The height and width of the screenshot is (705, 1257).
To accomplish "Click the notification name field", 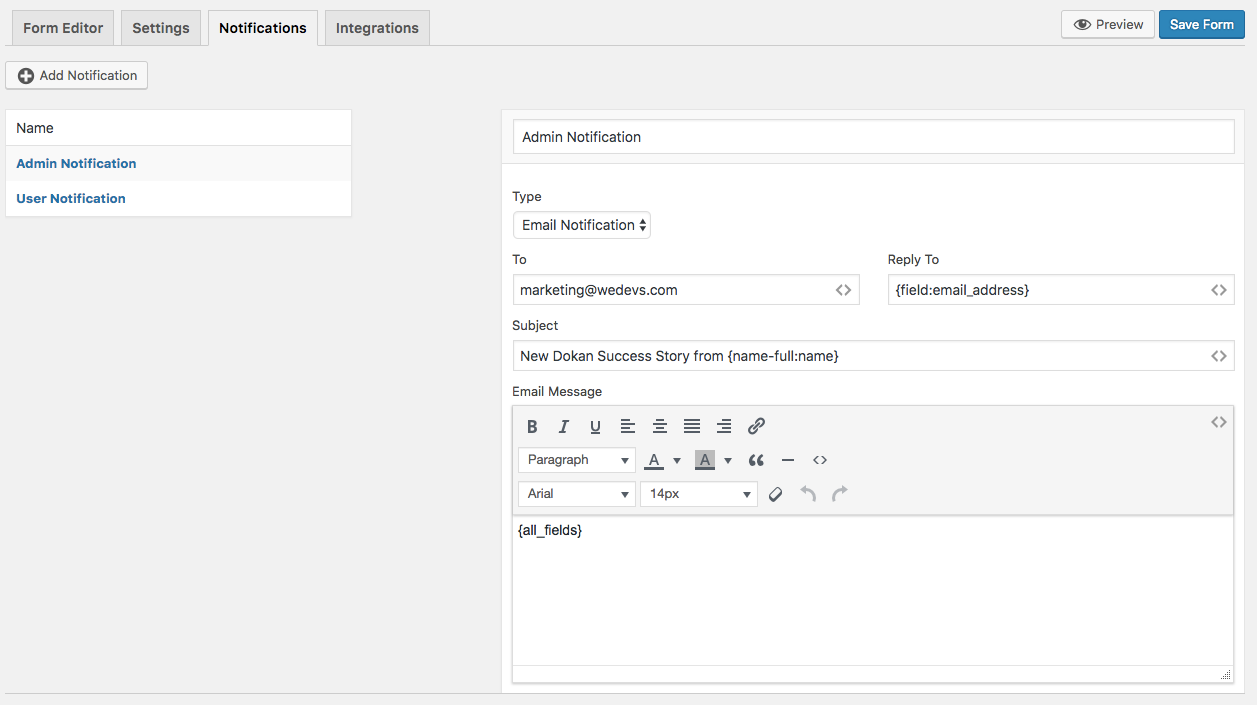I will click(873, 137).
